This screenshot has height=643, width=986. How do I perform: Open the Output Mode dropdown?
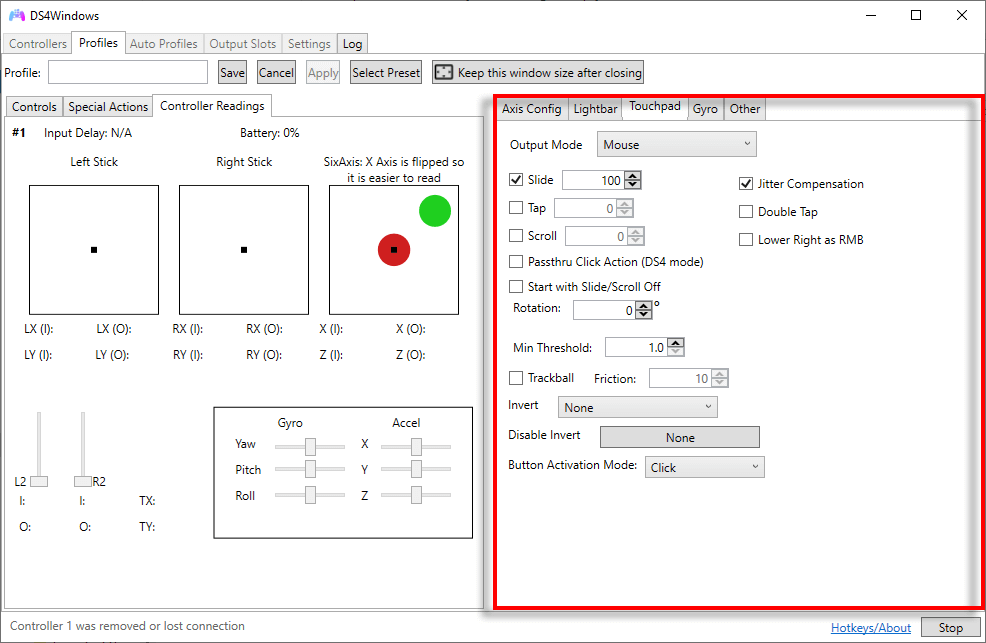point(677,145)
